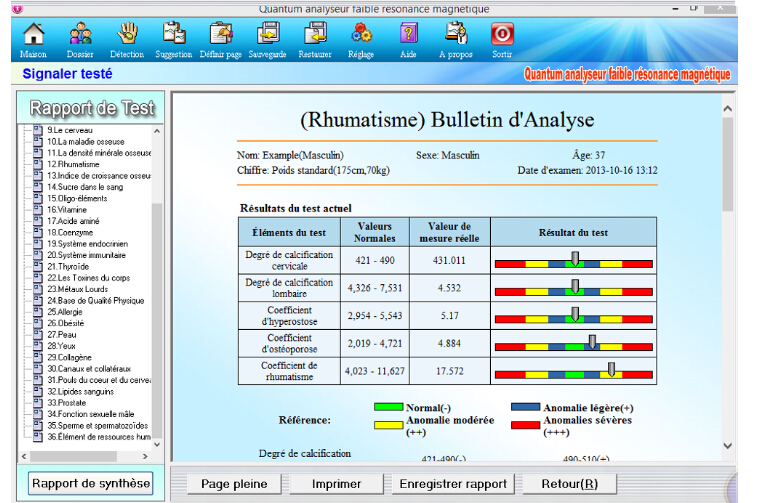758x503 pixels.
Task: Select 15.Oligo-éléments report
Action: [x=77, y=198]
